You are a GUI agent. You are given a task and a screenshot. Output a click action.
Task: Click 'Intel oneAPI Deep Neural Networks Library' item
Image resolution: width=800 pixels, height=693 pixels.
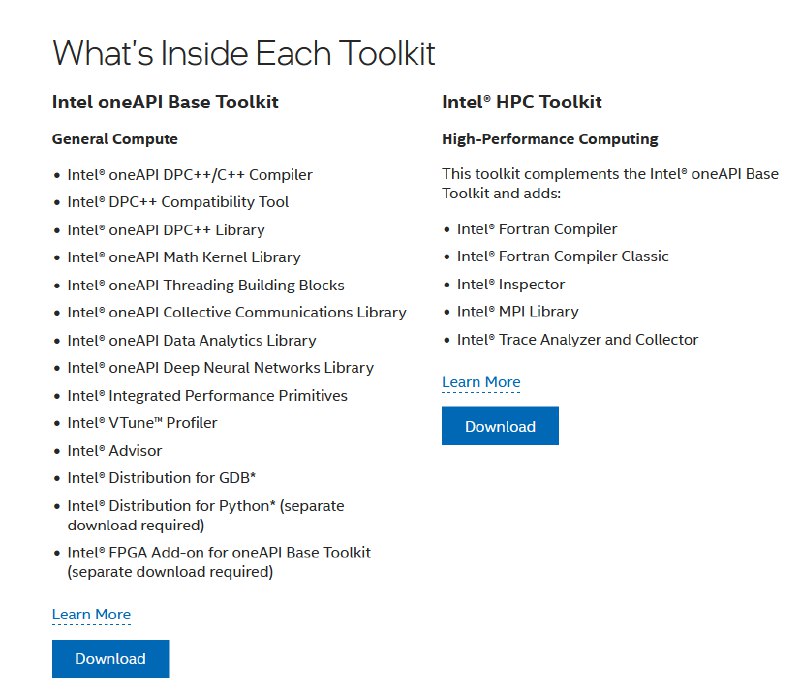coord(220,368)
